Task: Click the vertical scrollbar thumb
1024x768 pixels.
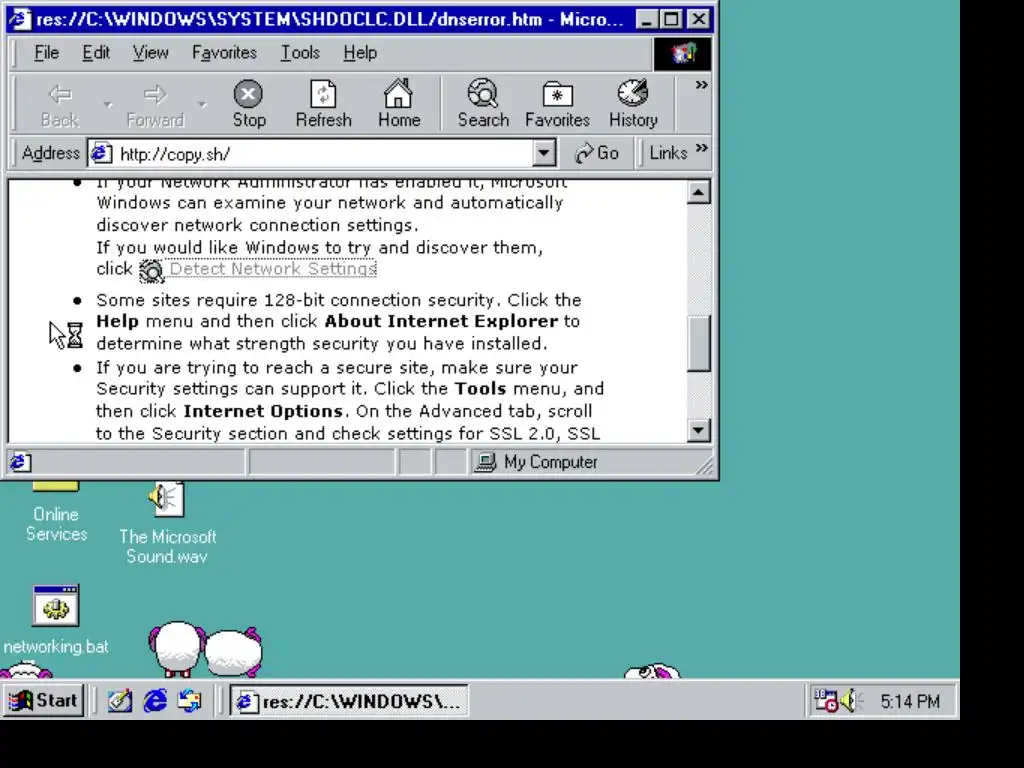Action: (x=699, y=344)
